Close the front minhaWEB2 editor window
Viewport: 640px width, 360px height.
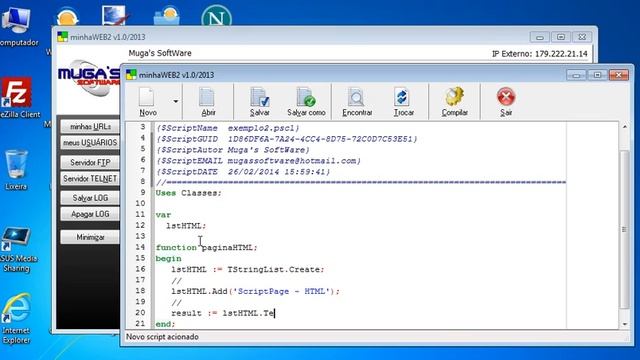point(618,75)
